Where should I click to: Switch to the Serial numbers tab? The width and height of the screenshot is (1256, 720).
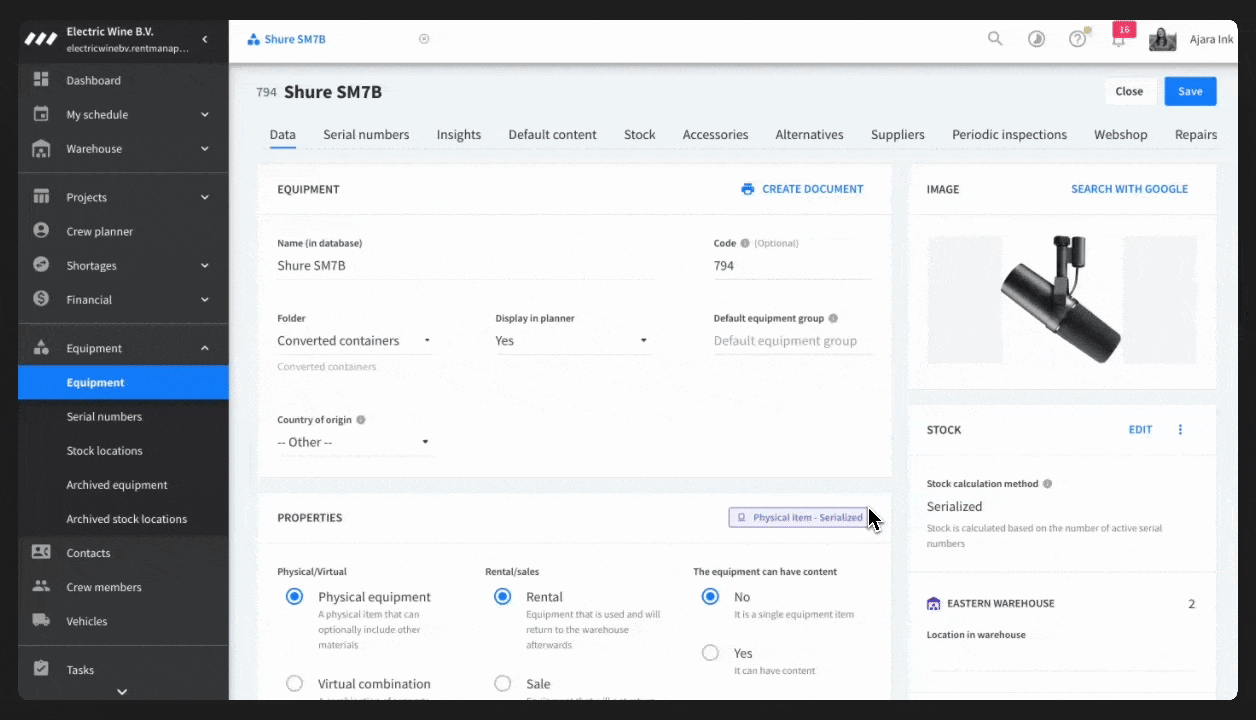(366, 134)
